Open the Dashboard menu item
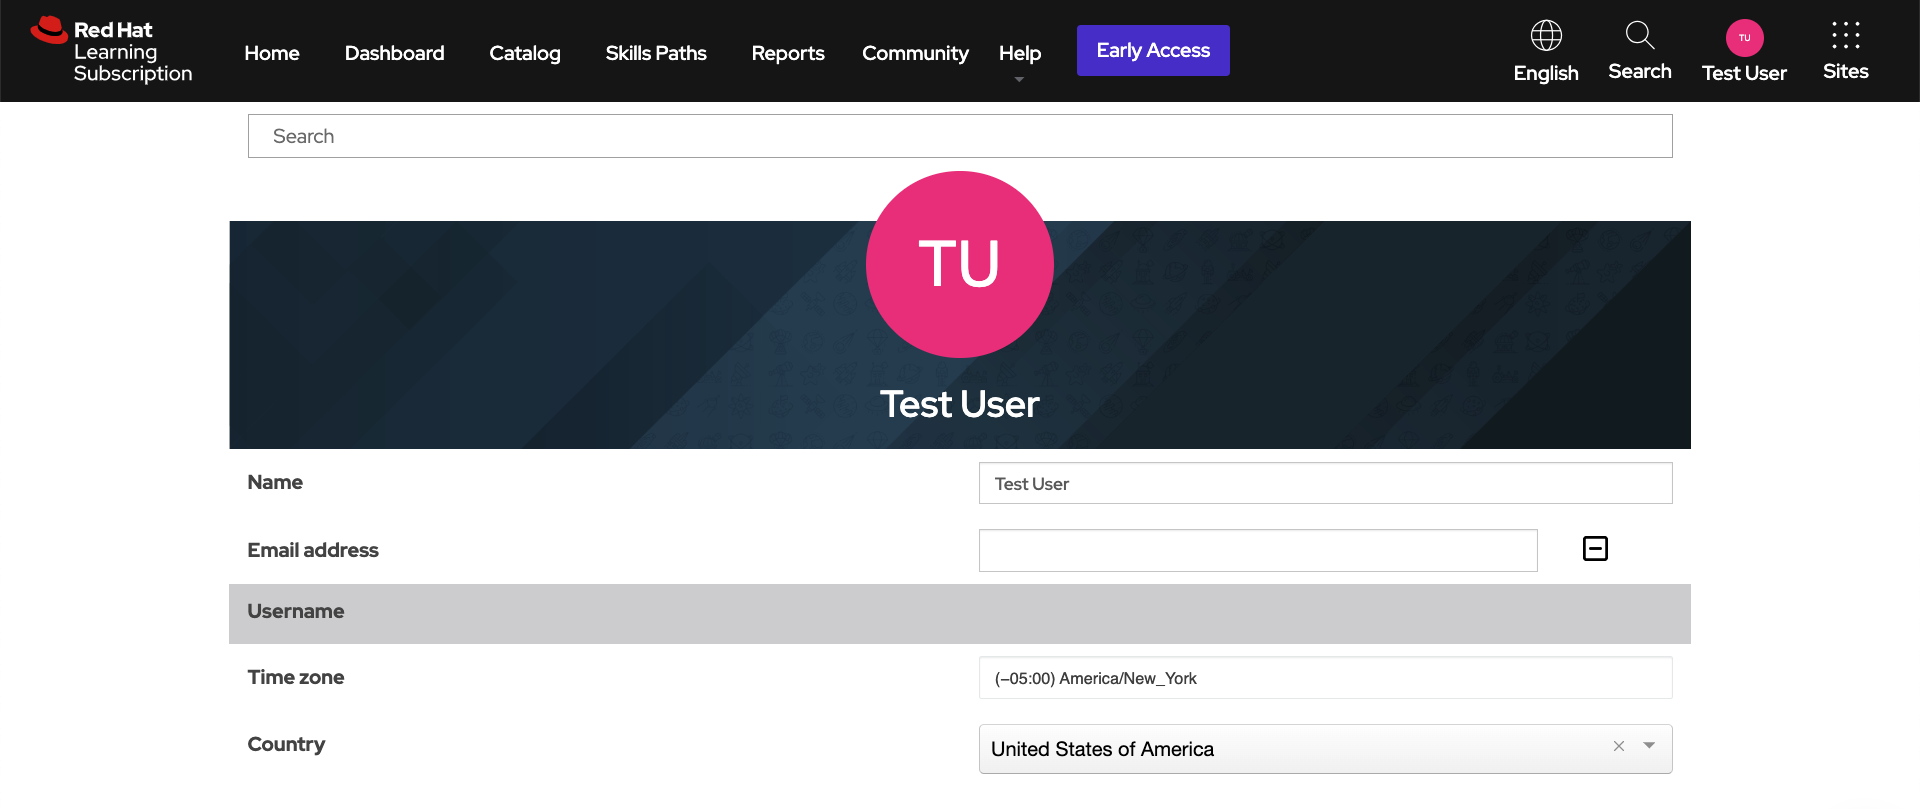 pyautogui.click(x=394, y=53)
